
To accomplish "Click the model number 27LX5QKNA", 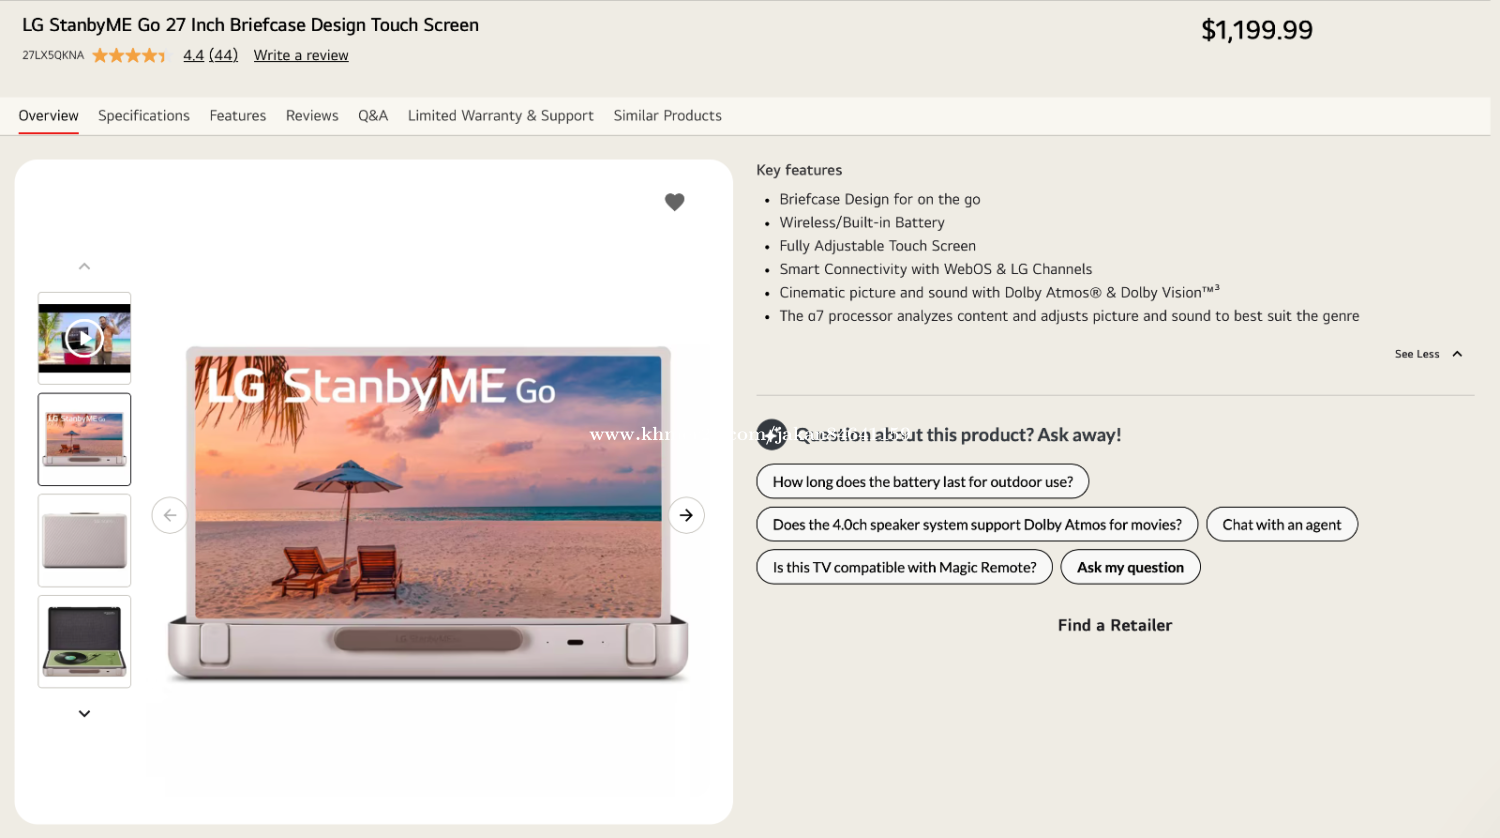I will [53, 55].
